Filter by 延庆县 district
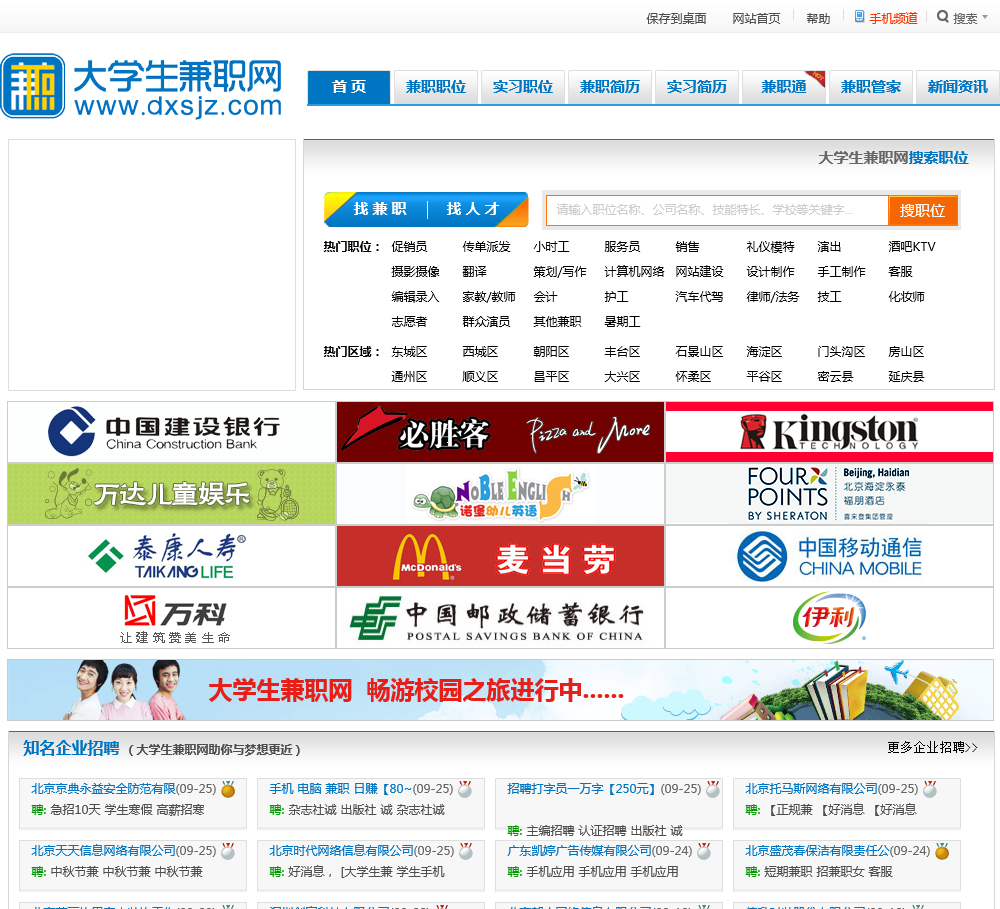Screen dimensions: 1000x909 coord(906,376)
